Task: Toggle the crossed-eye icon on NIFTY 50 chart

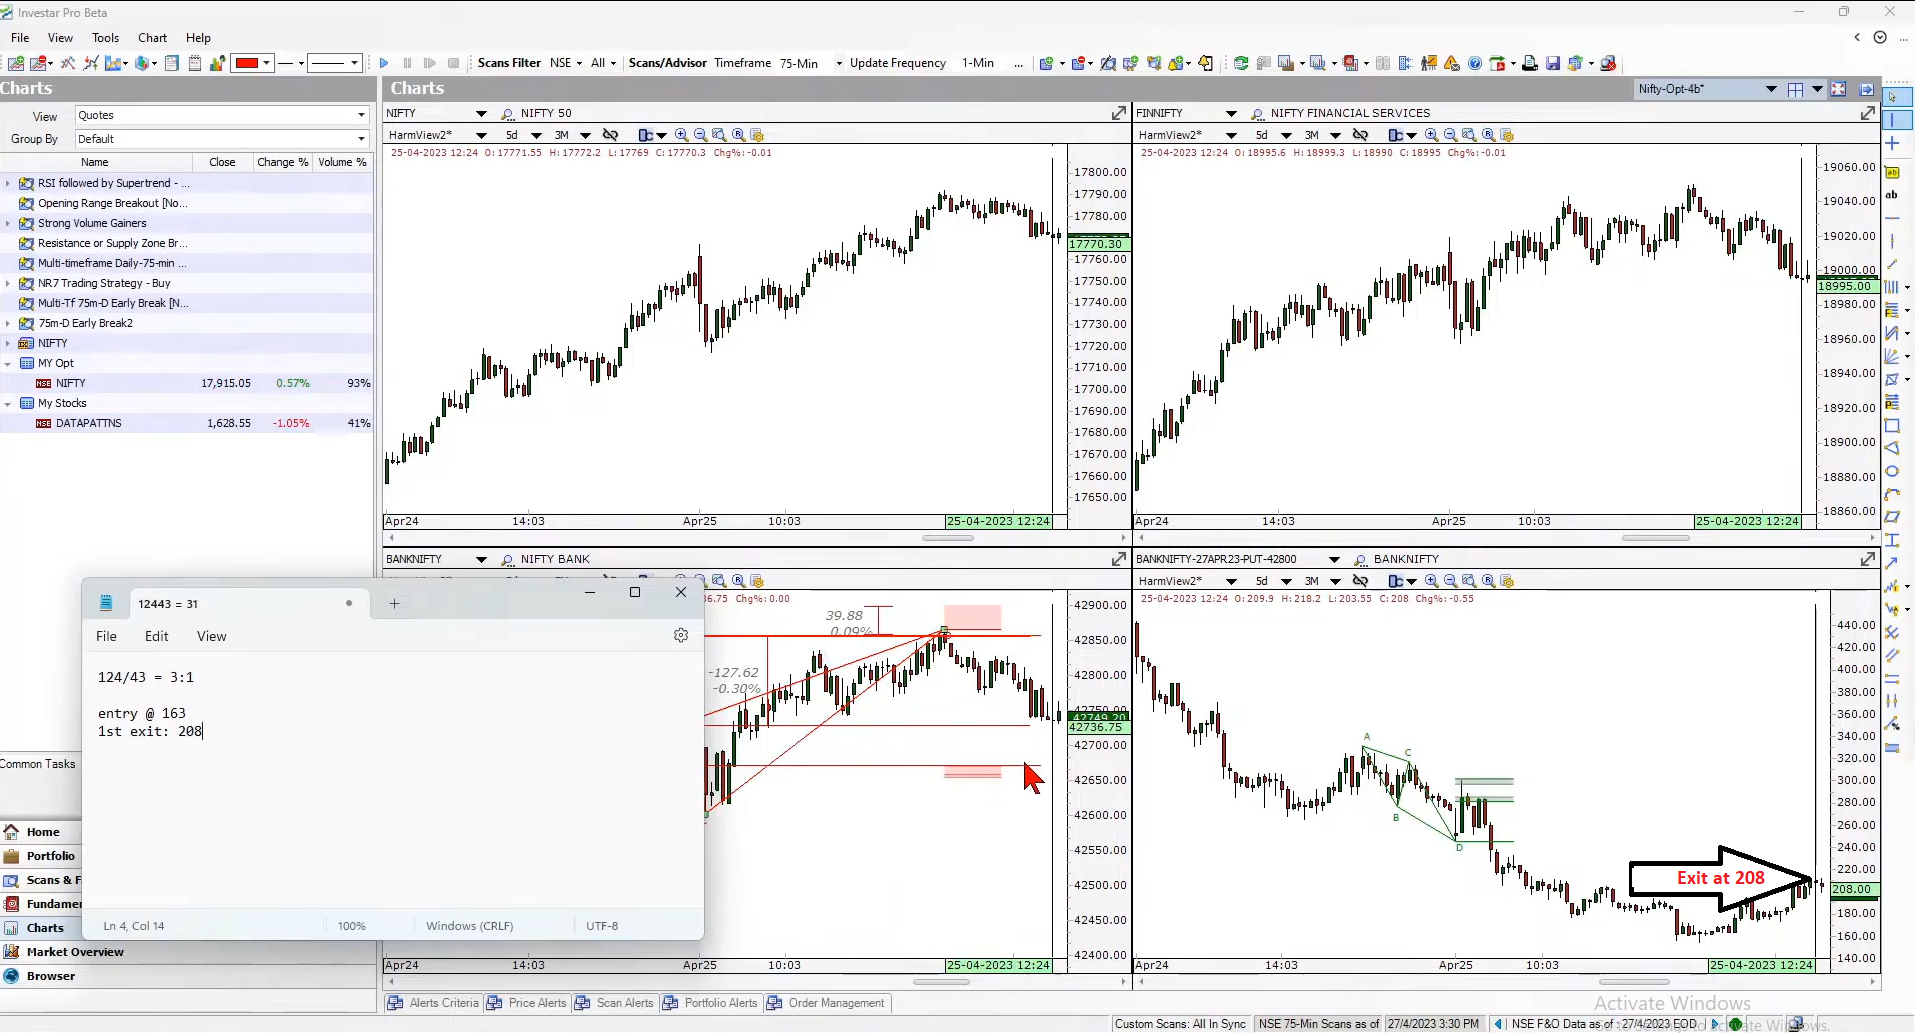Action: click(611, 135)
